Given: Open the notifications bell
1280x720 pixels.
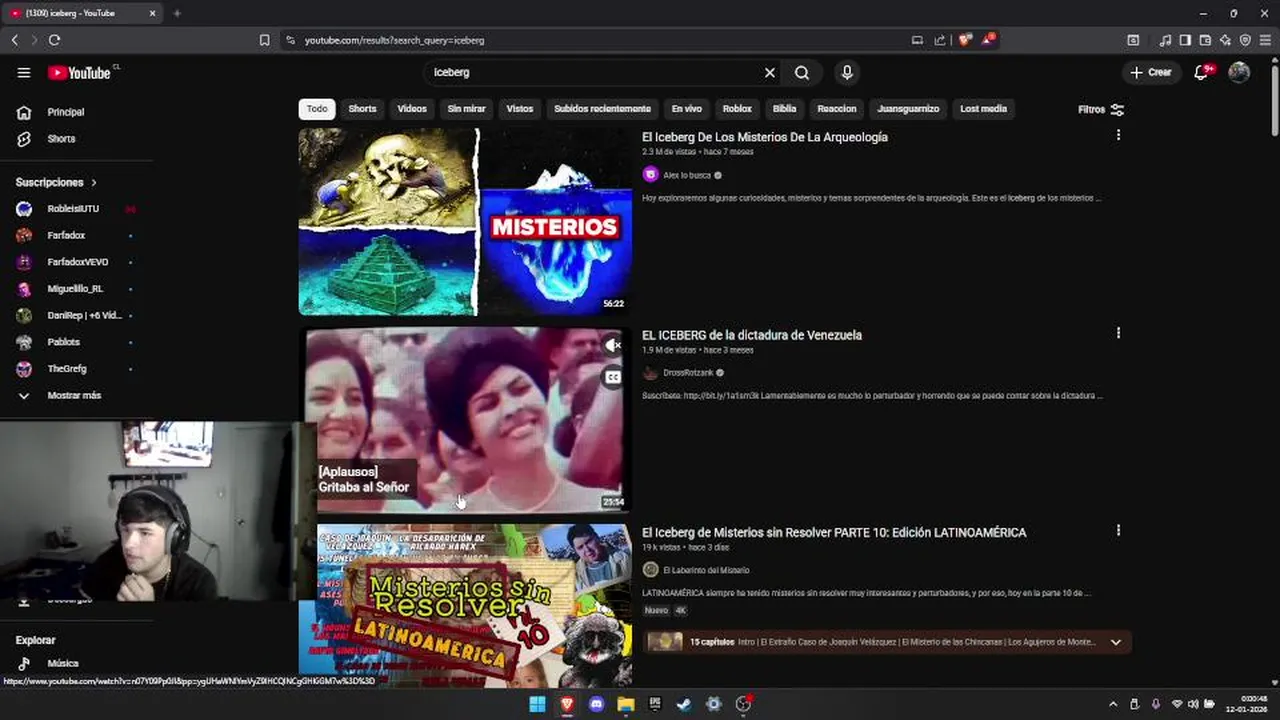Looking at the screenshot, I should 1203,72.
